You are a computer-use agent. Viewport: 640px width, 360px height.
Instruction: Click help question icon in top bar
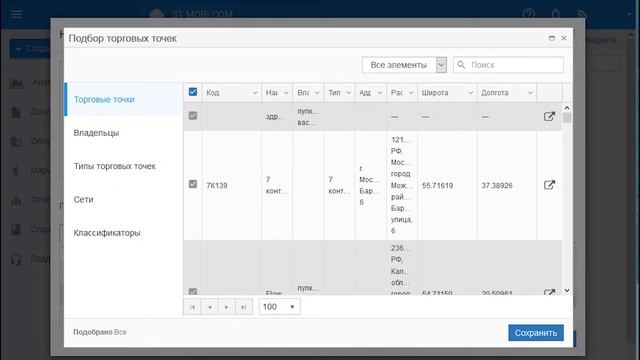[529, 15]
